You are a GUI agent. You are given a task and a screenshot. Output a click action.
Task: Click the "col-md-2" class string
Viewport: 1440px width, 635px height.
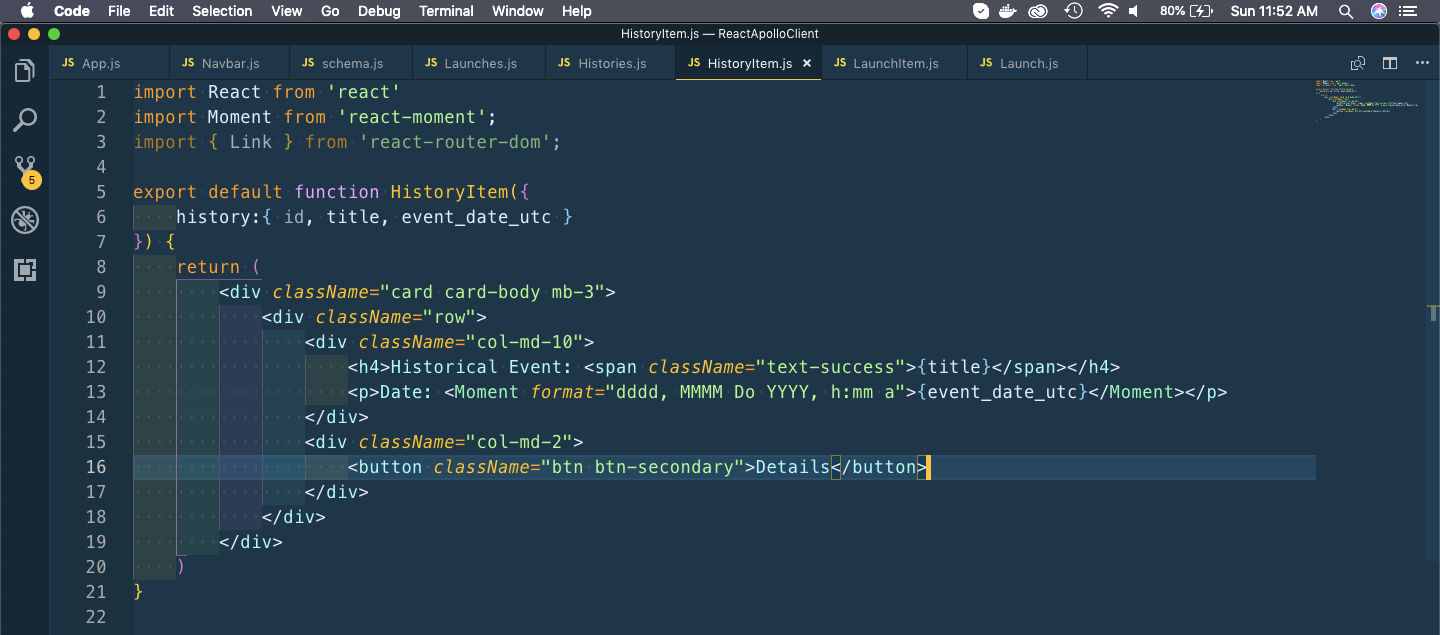coord(520,442)
